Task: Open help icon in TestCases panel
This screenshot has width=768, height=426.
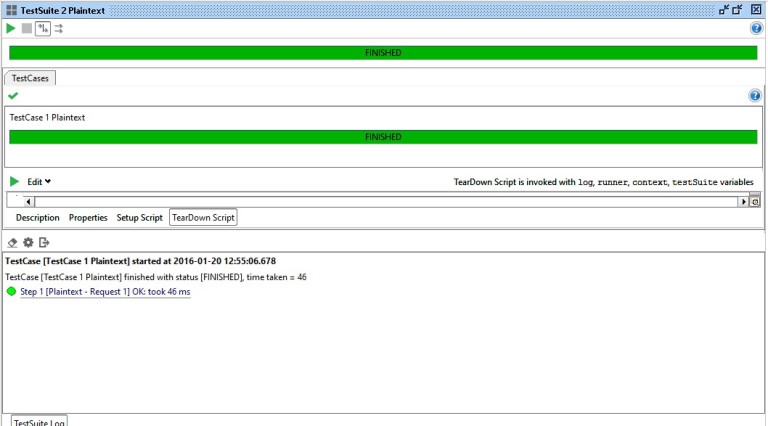Action: coord(755,95)
